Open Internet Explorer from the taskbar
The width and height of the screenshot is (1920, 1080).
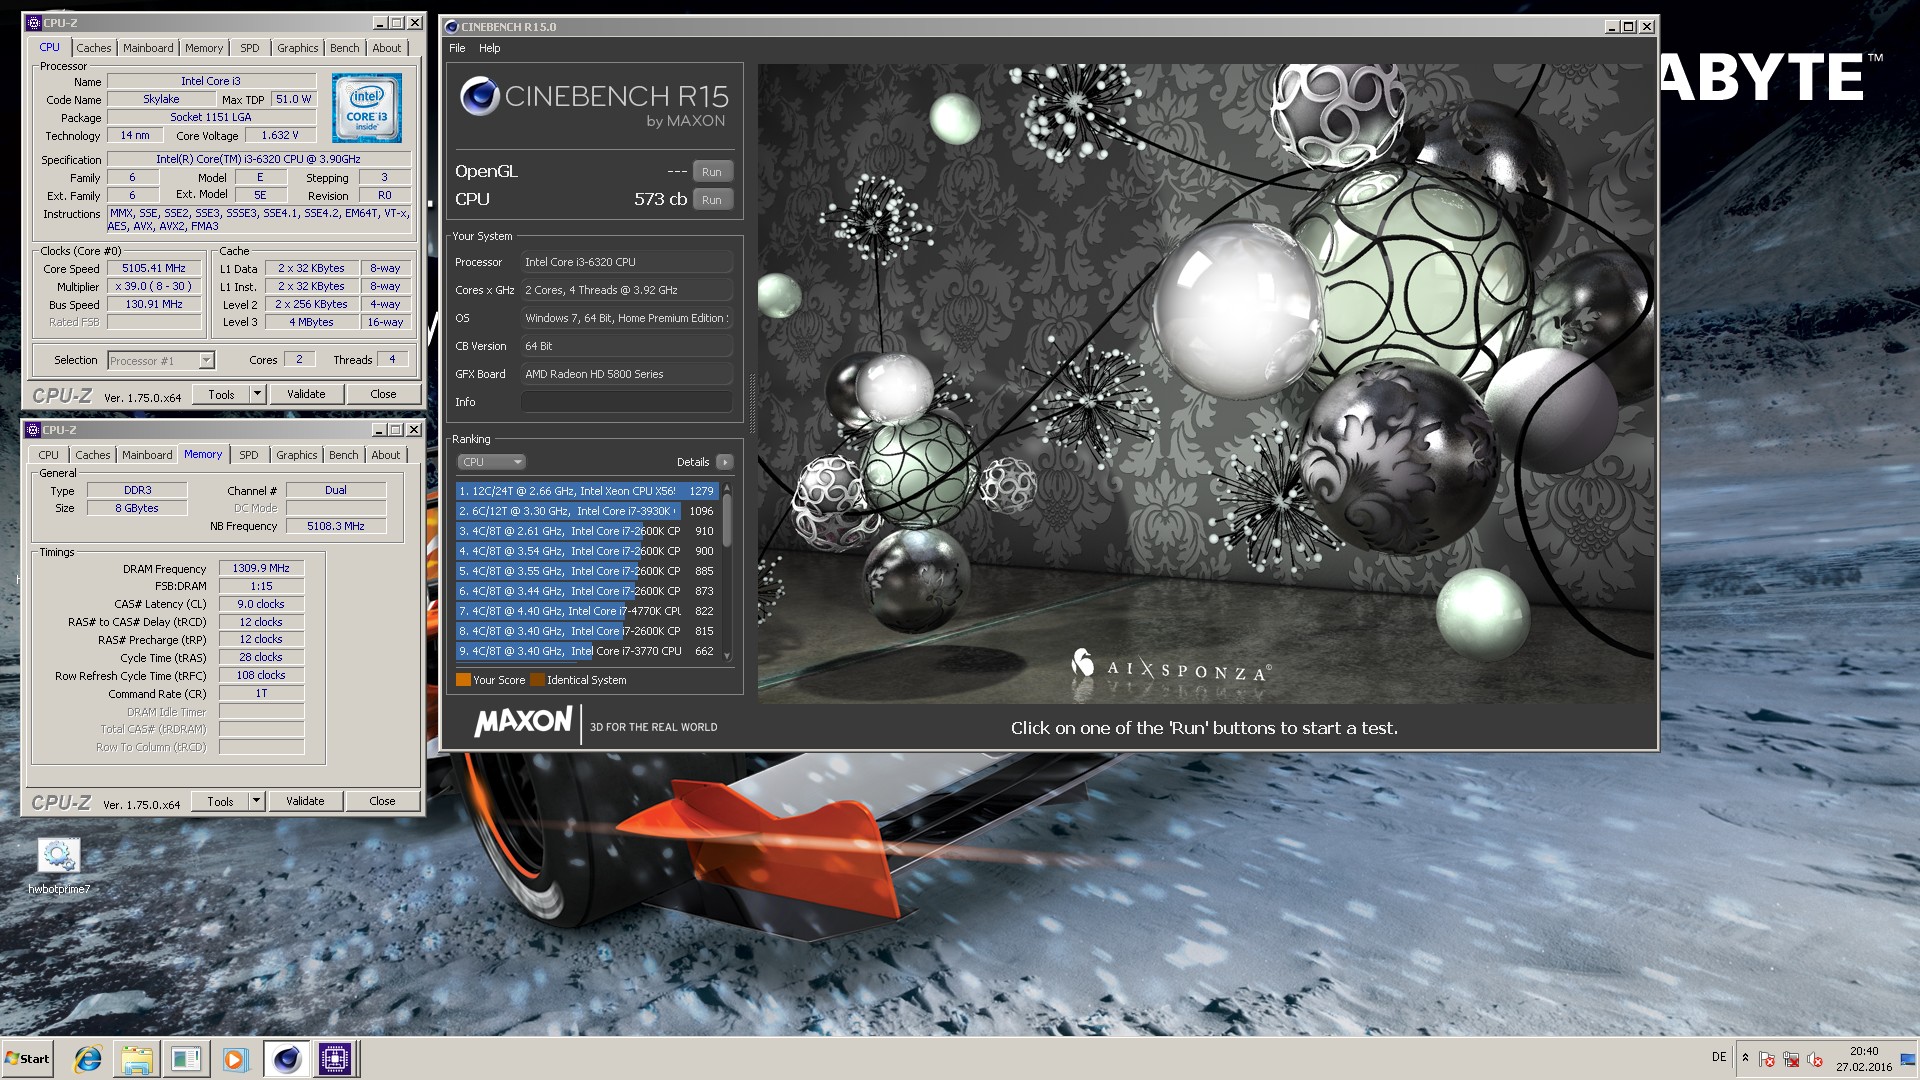pyautogui.click(x=88, y=1059)
